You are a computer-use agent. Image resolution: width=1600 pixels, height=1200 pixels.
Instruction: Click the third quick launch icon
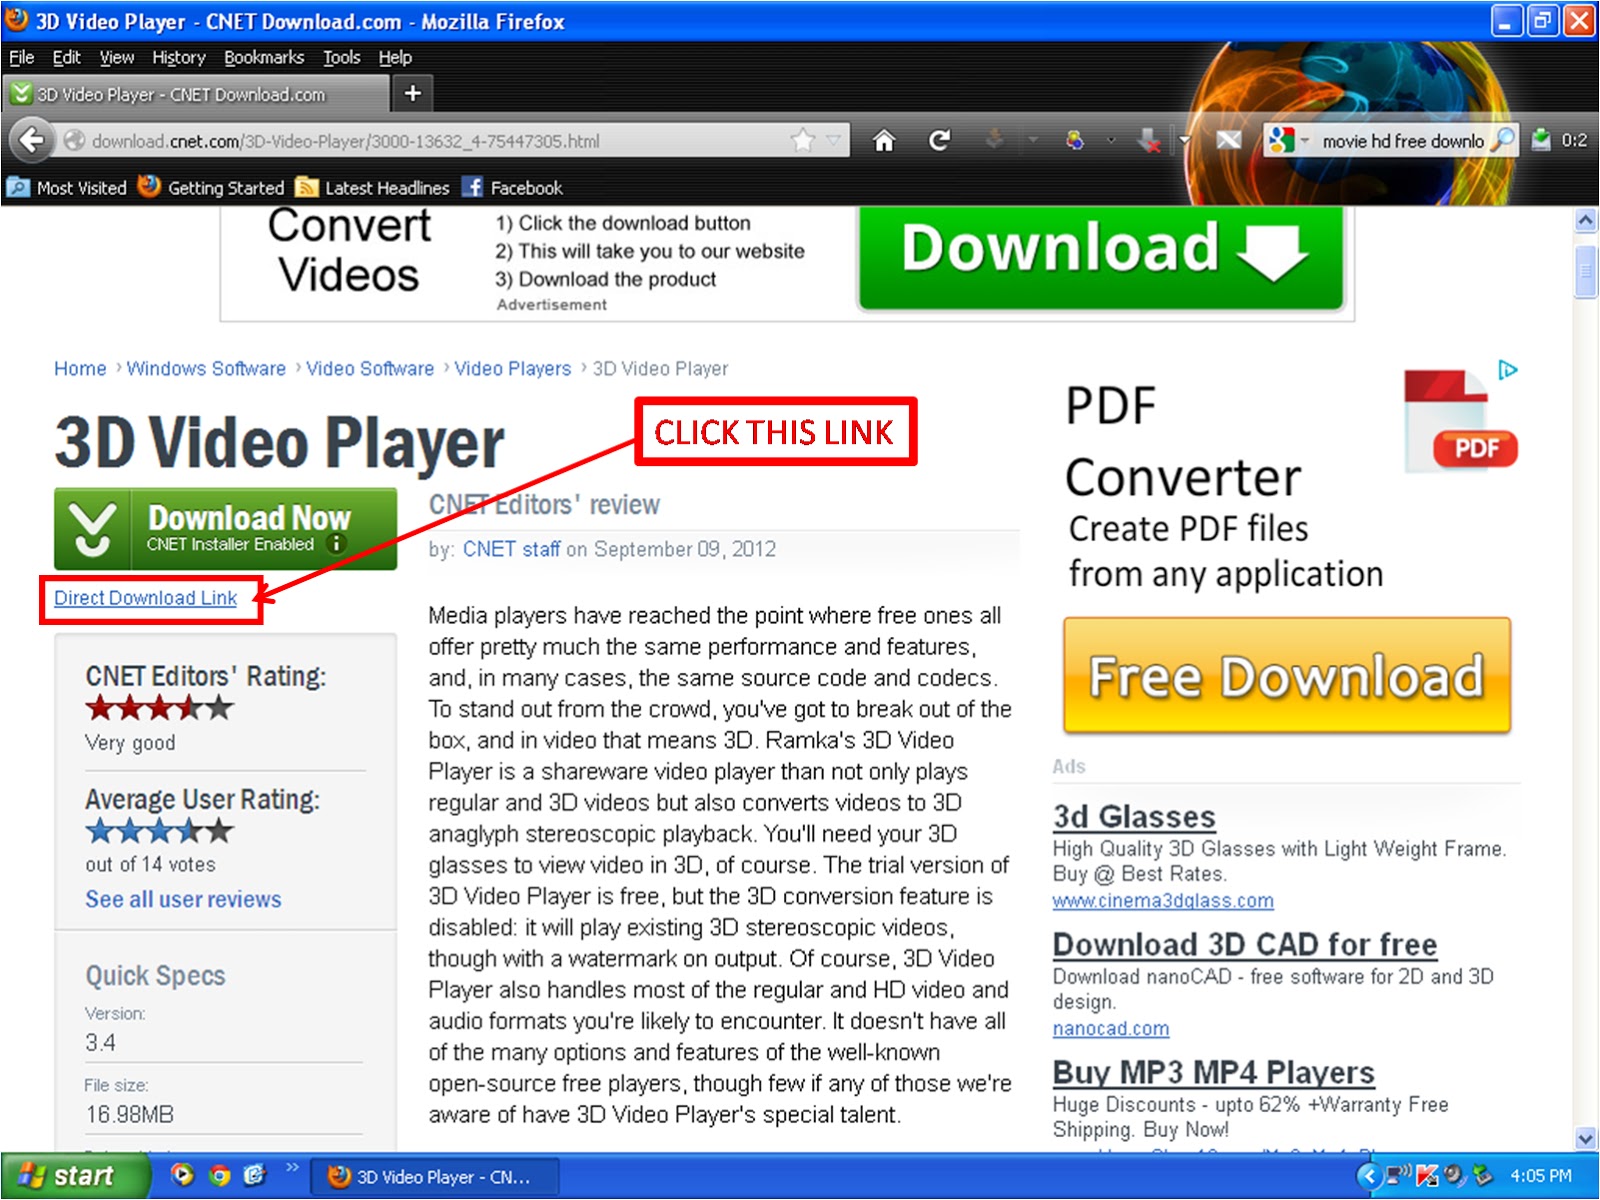[255, 1175]
